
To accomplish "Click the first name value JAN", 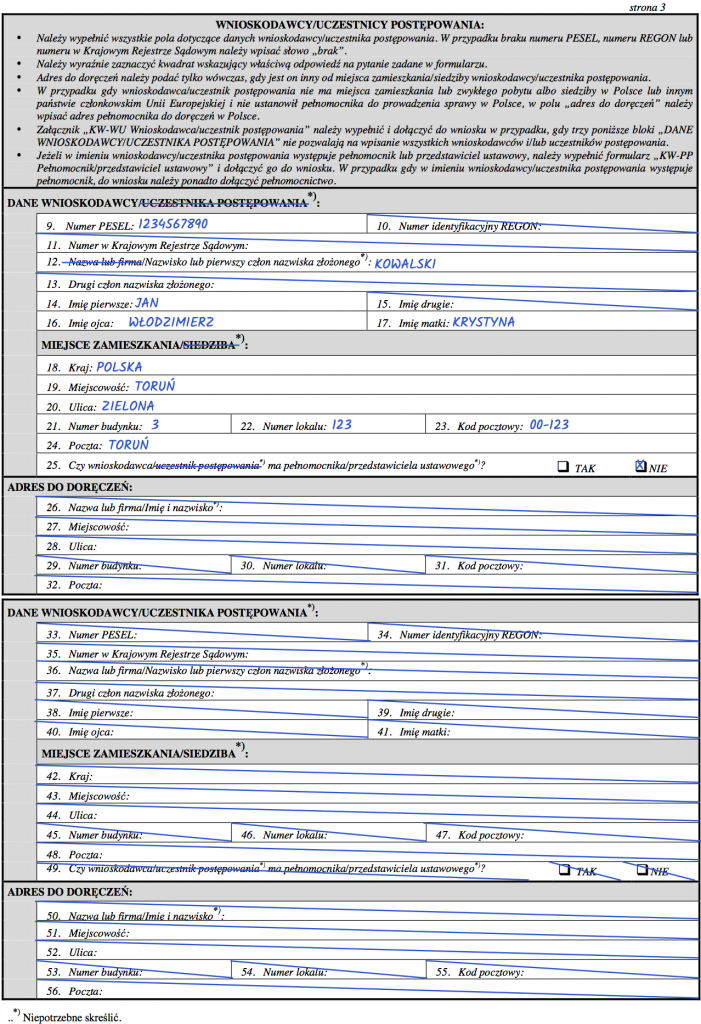I will [x=147, y=303].
